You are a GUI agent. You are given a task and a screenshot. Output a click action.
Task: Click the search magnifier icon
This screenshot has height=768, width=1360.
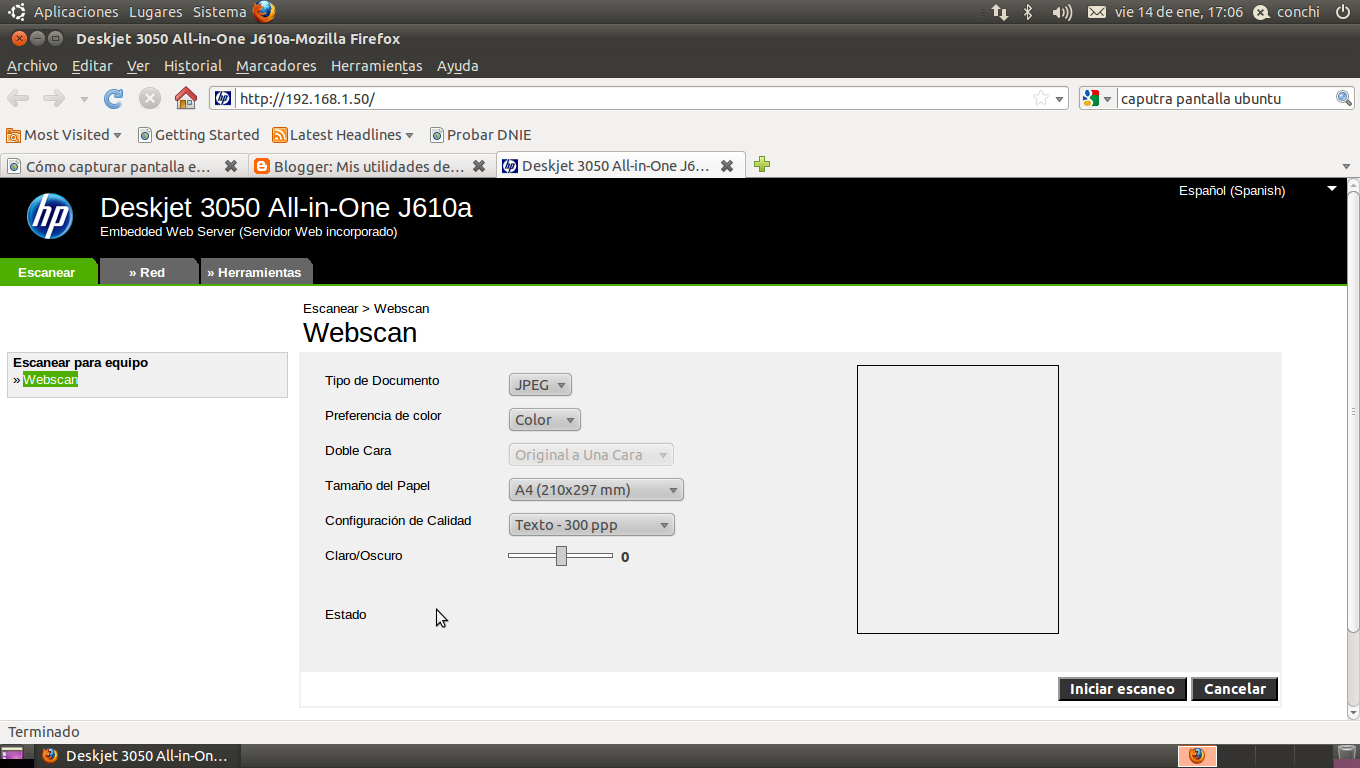click(x=1344, y=98)
